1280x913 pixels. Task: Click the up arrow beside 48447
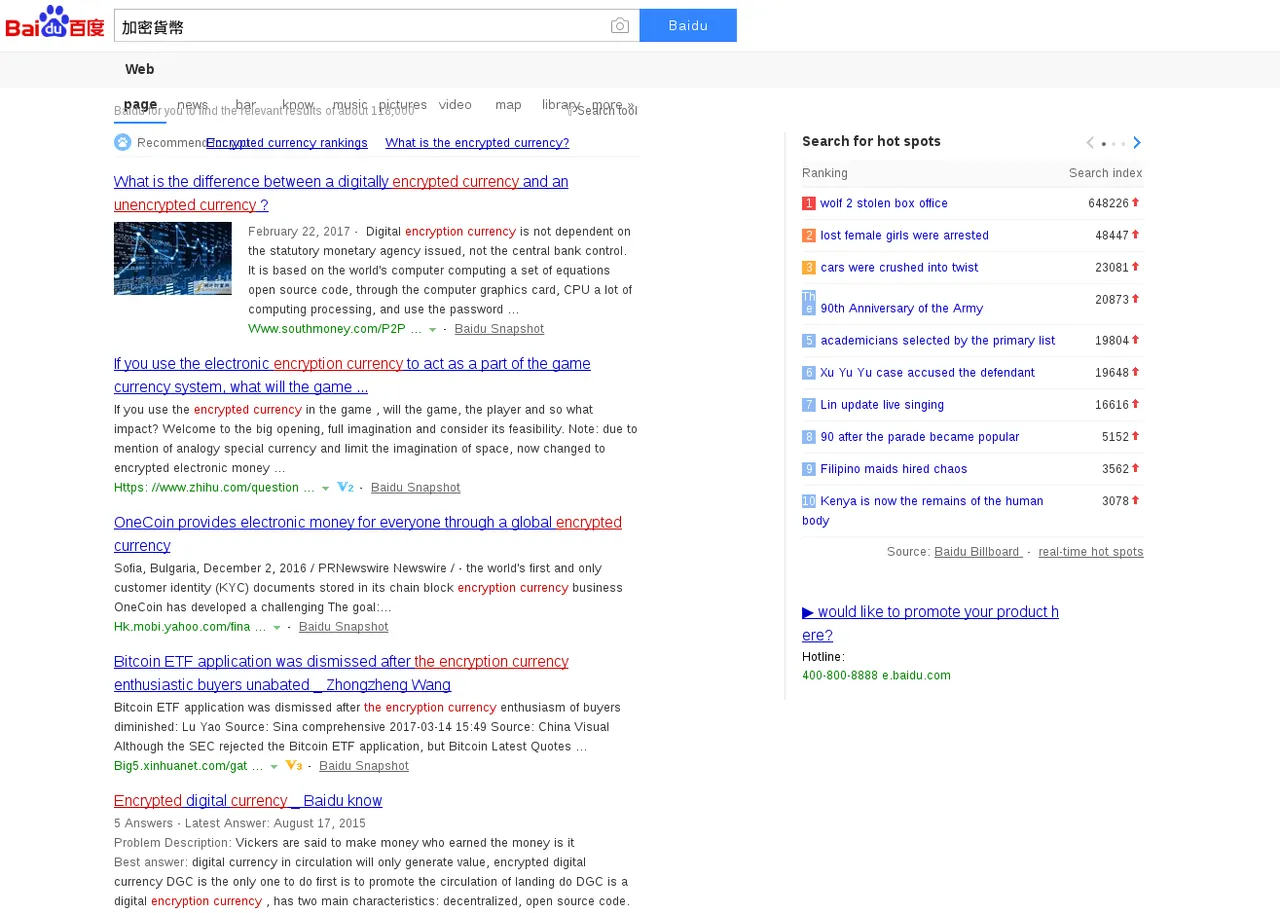(x=1136, y=234)
